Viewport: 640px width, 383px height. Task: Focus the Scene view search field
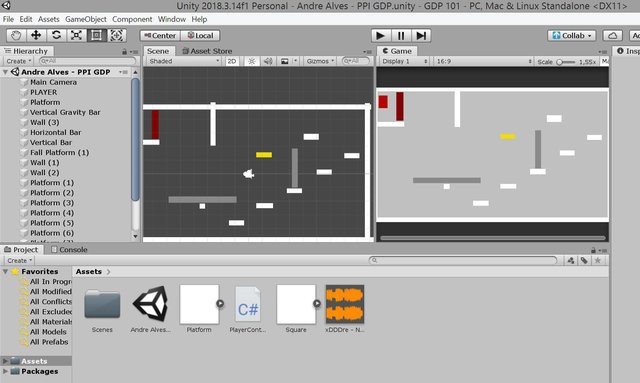(356, 61)
